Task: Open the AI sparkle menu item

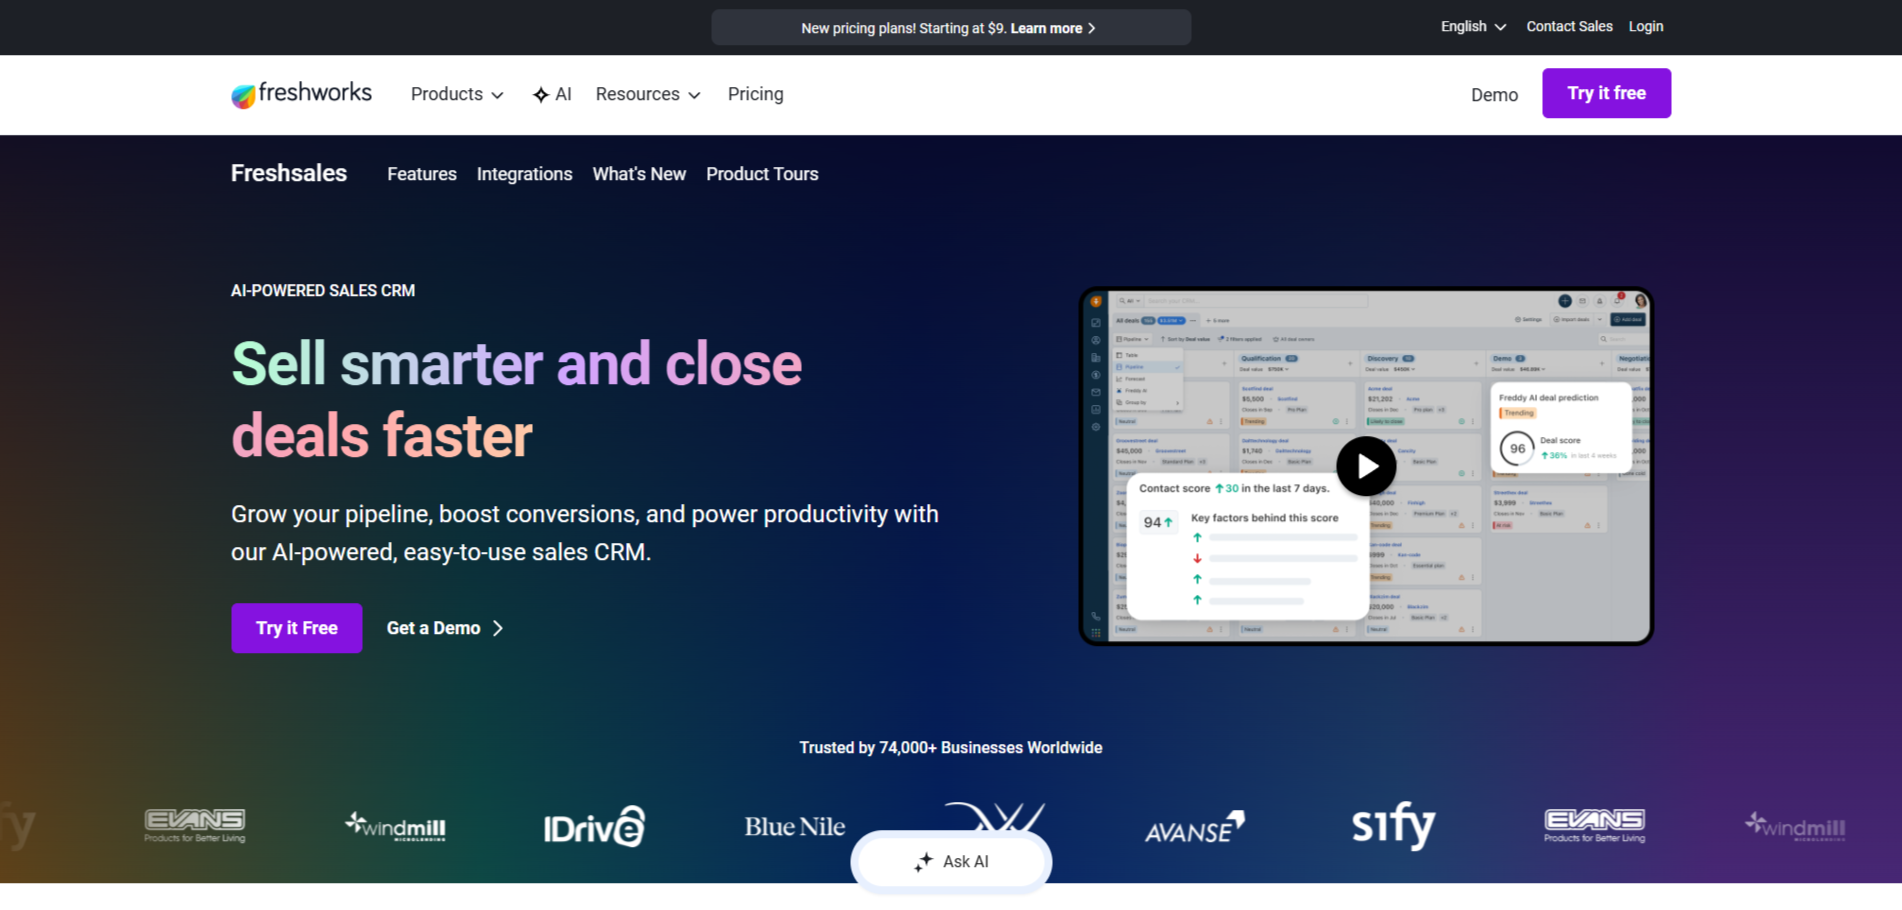Action: [552, 94]
